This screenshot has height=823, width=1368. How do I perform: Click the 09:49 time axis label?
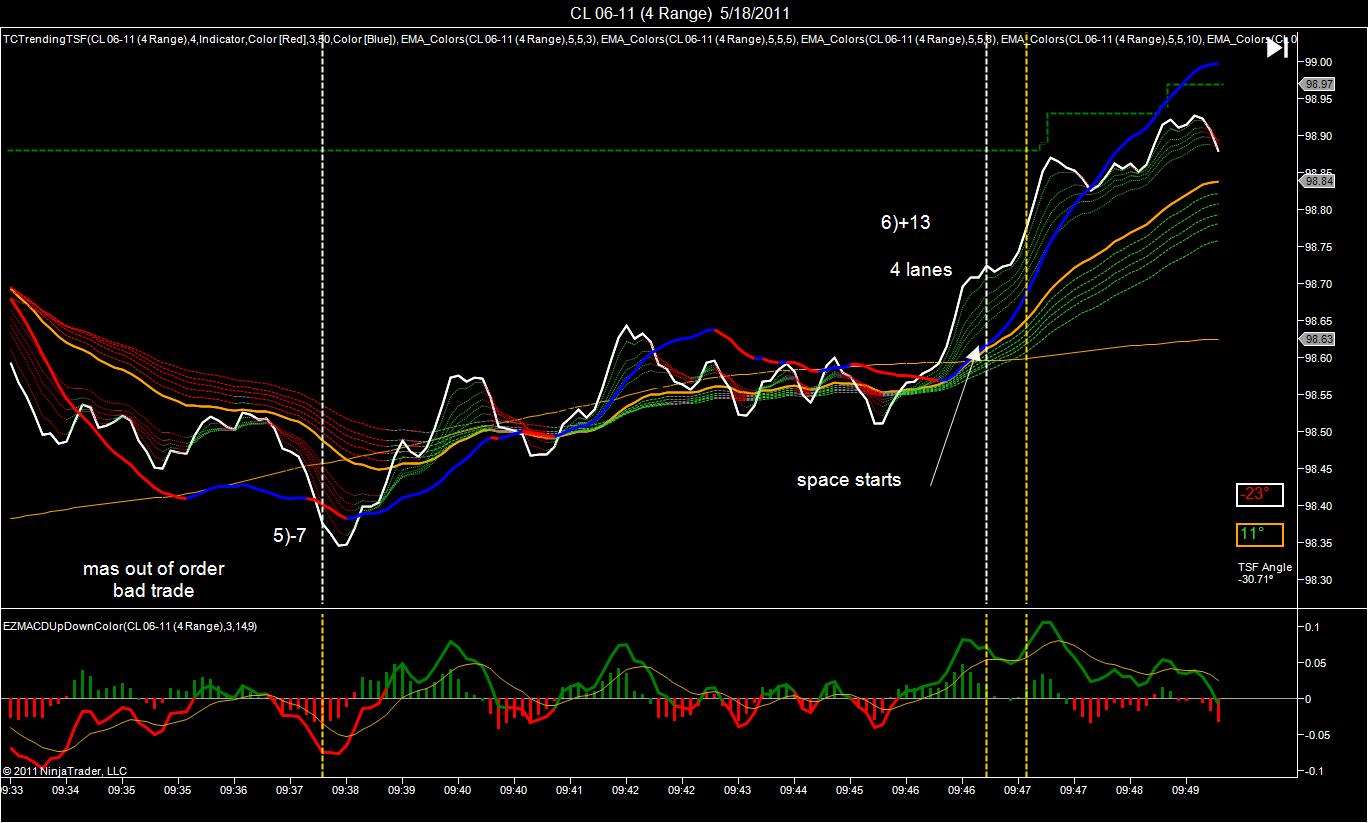tap(1186, 790)
